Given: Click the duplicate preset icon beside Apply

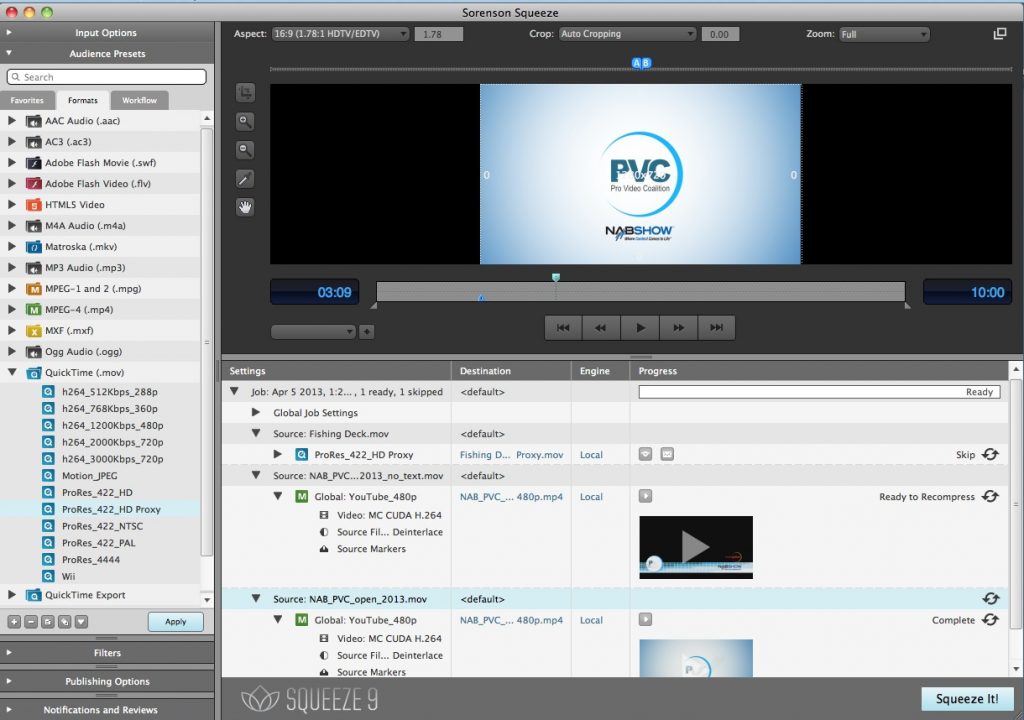Looking at the screenshot, I should click(64, 622).
